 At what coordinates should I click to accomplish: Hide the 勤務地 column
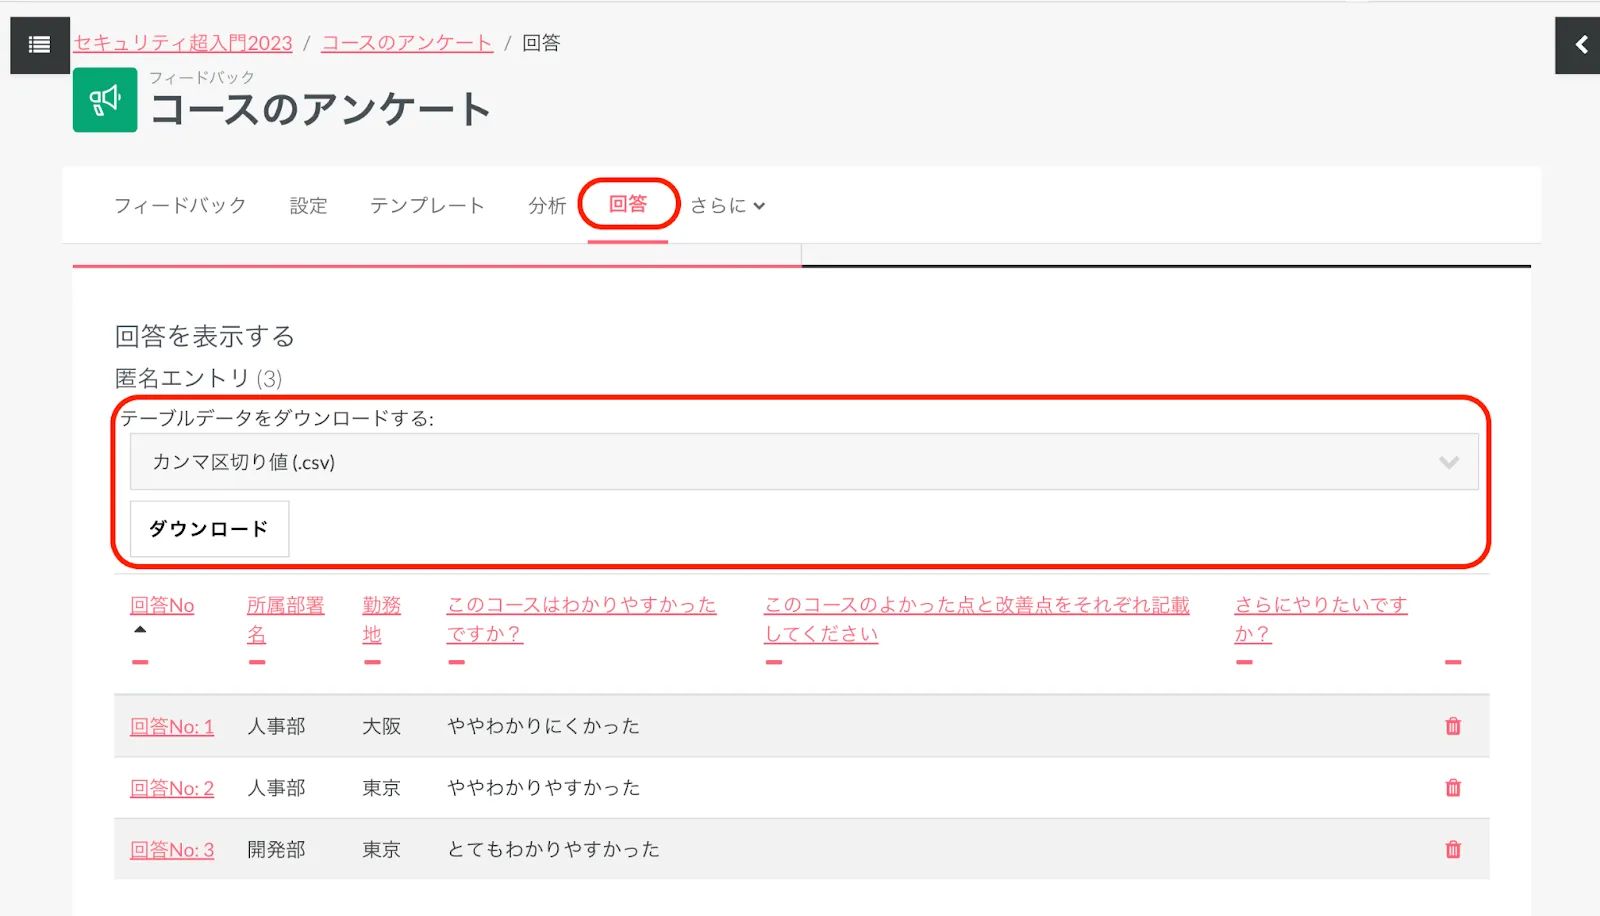coord(372,662)
